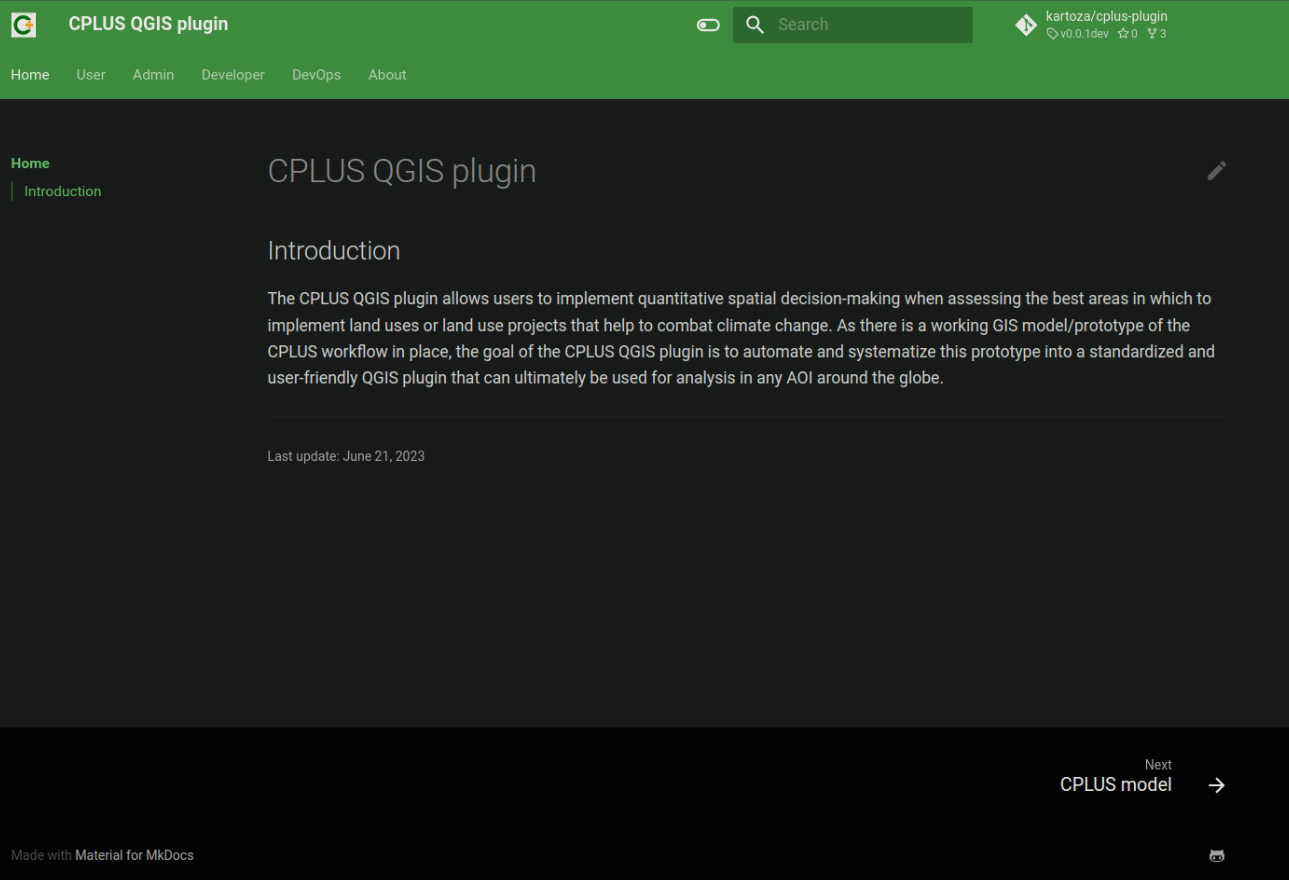Click the v0.0.1dev version tag
This screenshot has width=1289, height=880.
1078,34
